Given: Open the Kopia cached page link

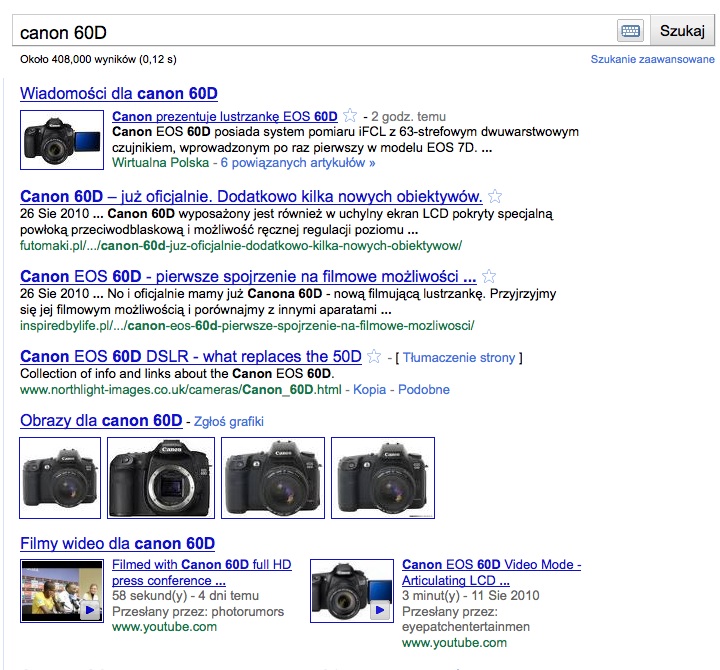Looking at the screenshot, I should click(x=369, y=389).
